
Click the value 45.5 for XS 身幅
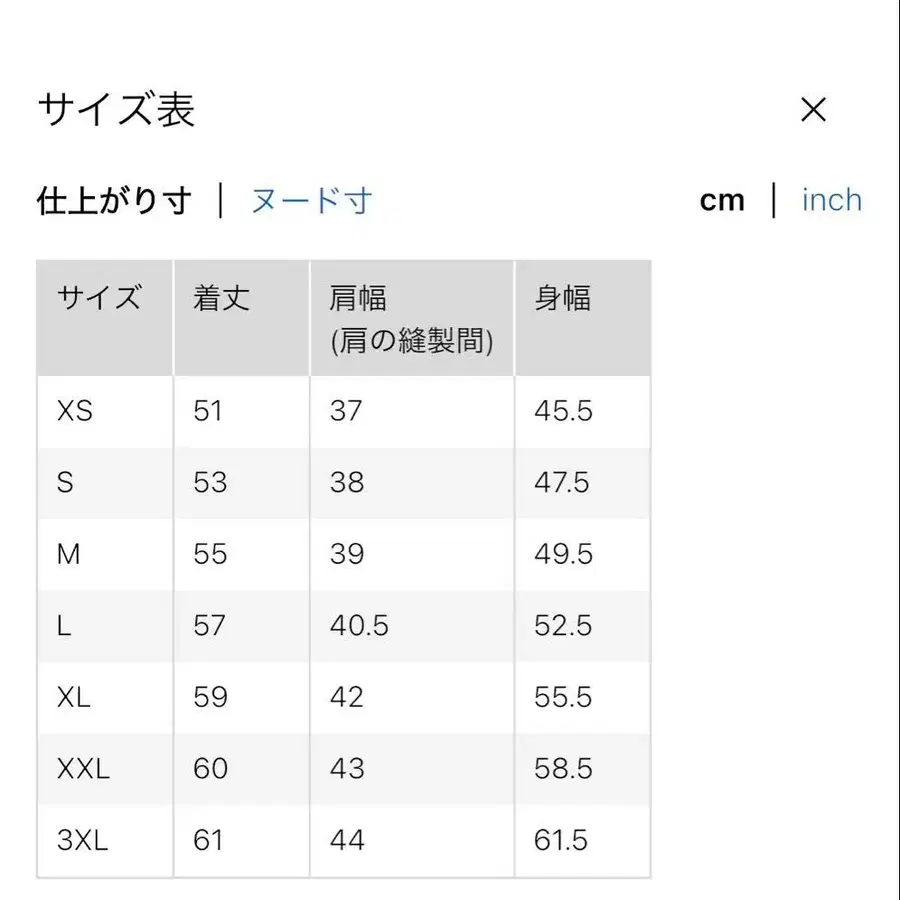click(x=563, y=411)
